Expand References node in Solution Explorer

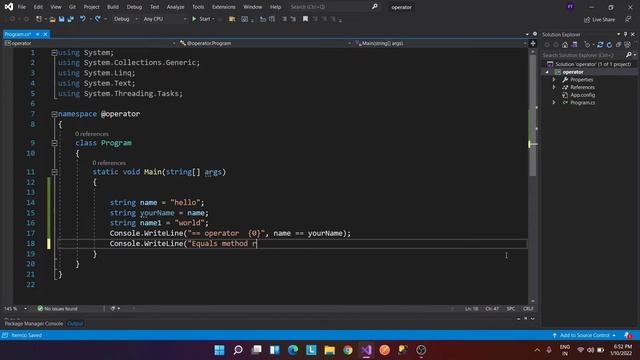[x=554, y=87]
